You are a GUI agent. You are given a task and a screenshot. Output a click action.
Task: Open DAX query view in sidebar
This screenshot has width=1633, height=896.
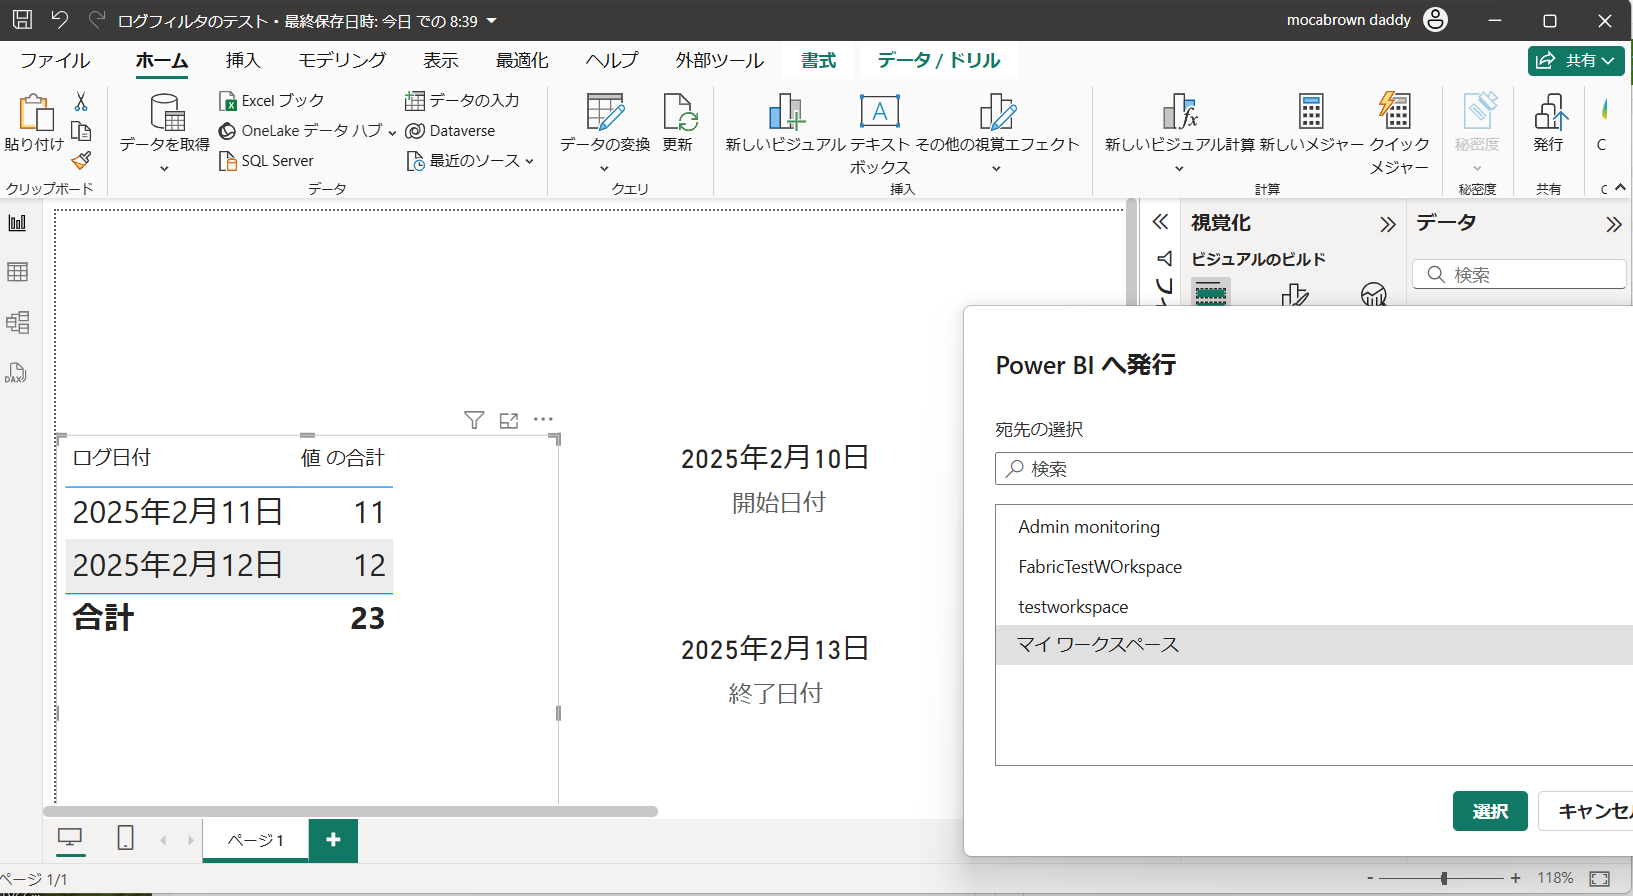tap(16, 373)
